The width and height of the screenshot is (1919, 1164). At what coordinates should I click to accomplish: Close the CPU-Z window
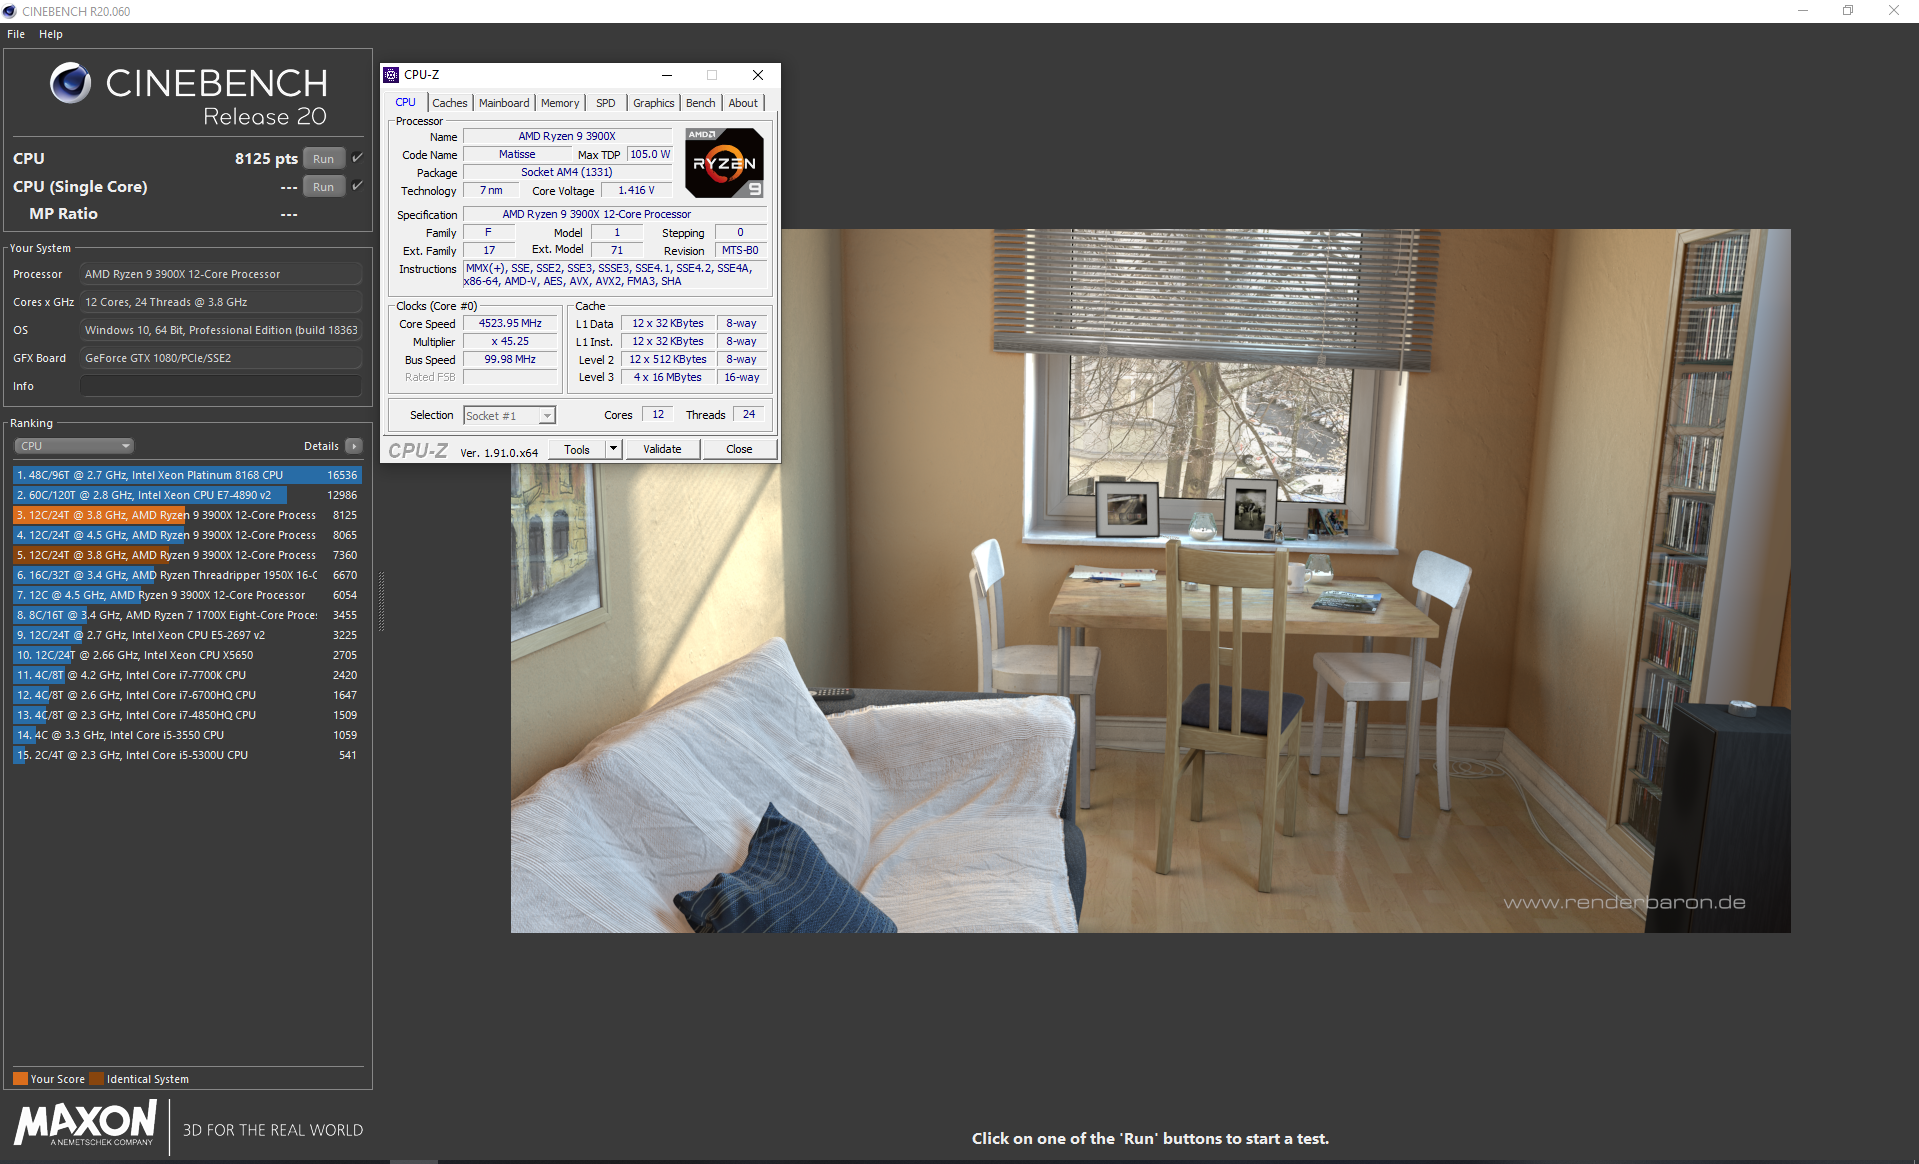coord(758,75)
